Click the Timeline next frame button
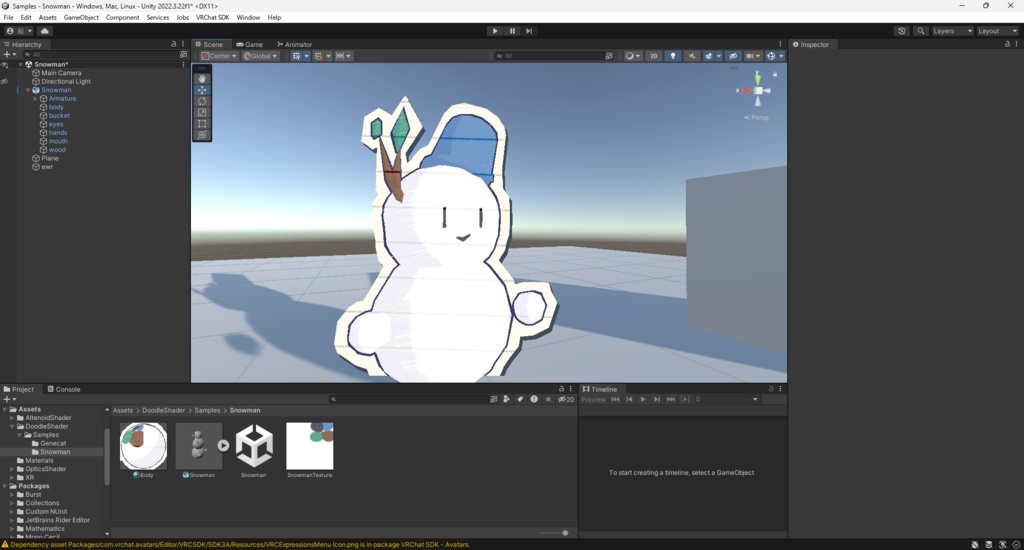1024x550 pixels. coord(657,399)
